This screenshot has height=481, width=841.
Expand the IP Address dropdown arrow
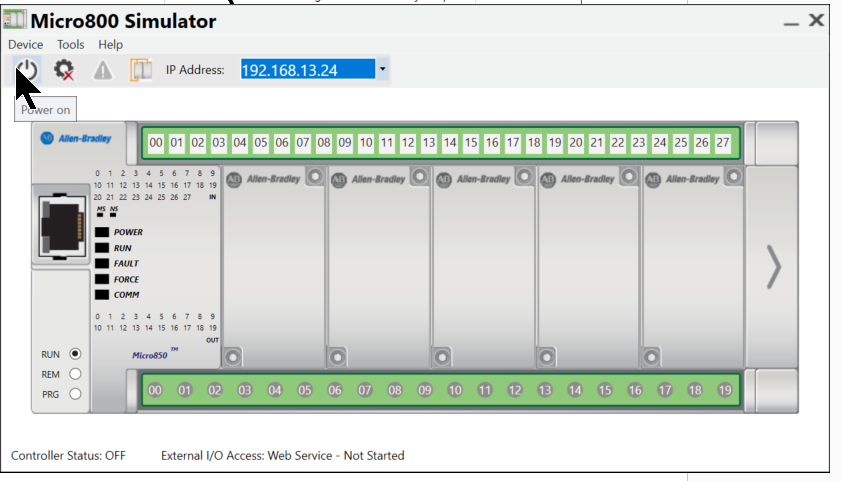point(382,69)
